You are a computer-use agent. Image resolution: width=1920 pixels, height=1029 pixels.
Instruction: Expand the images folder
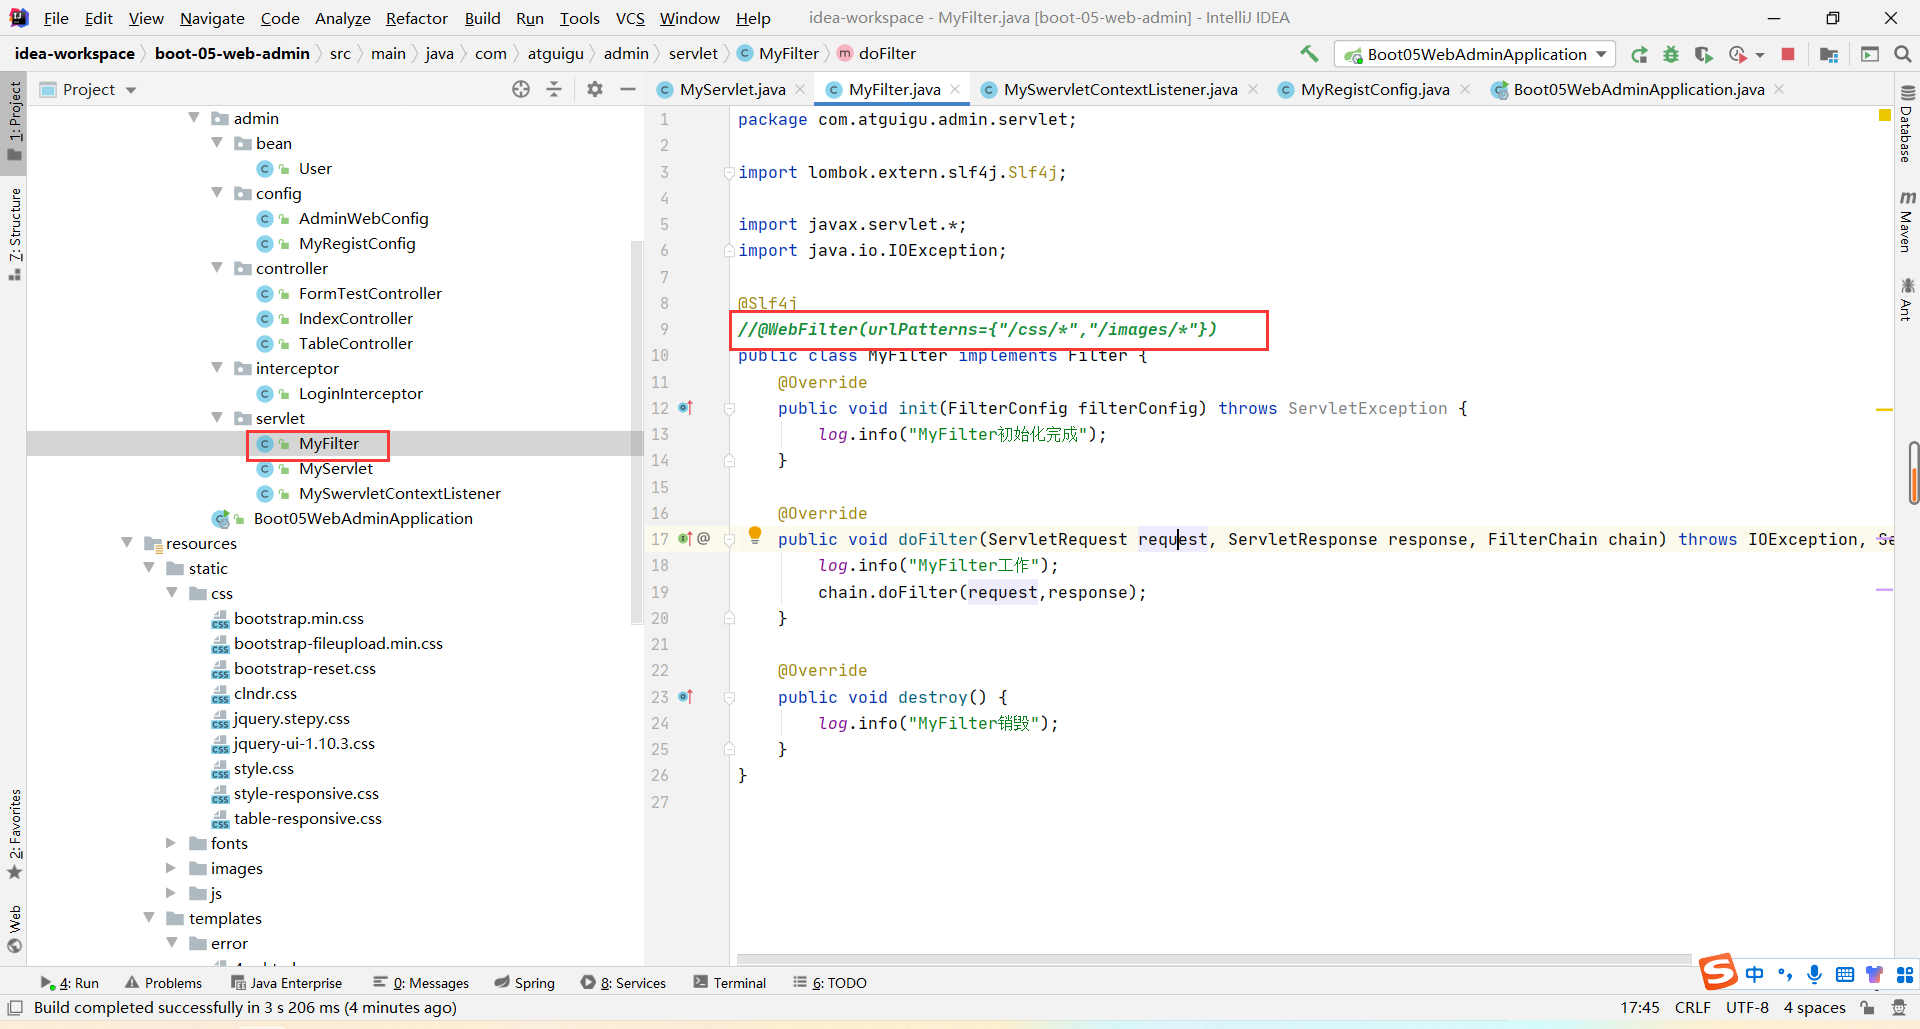[171, 868]
